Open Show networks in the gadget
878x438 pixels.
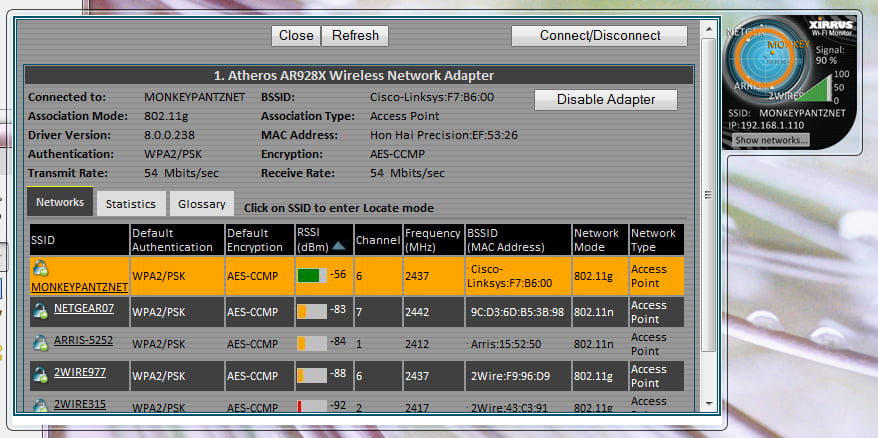pos(771,140)
